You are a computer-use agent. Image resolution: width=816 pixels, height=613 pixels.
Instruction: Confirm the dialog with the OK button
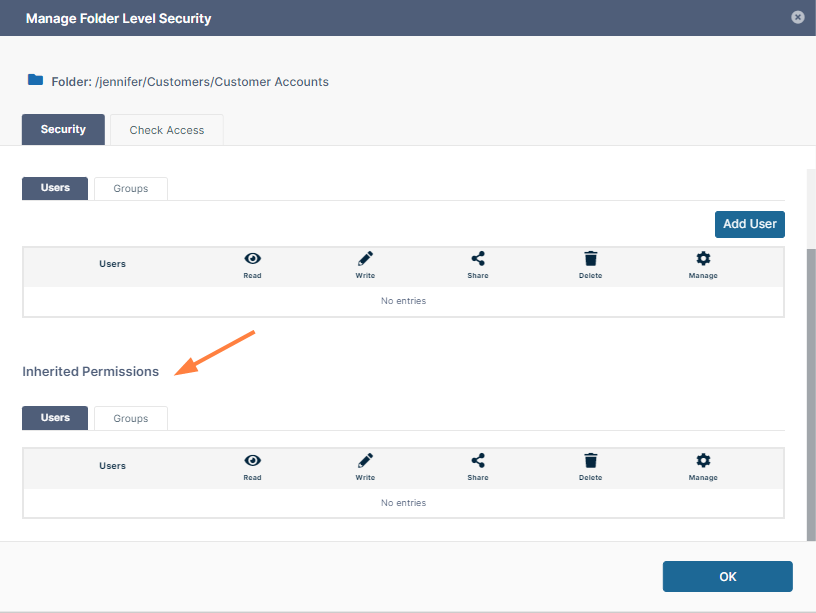click(727, 576)
